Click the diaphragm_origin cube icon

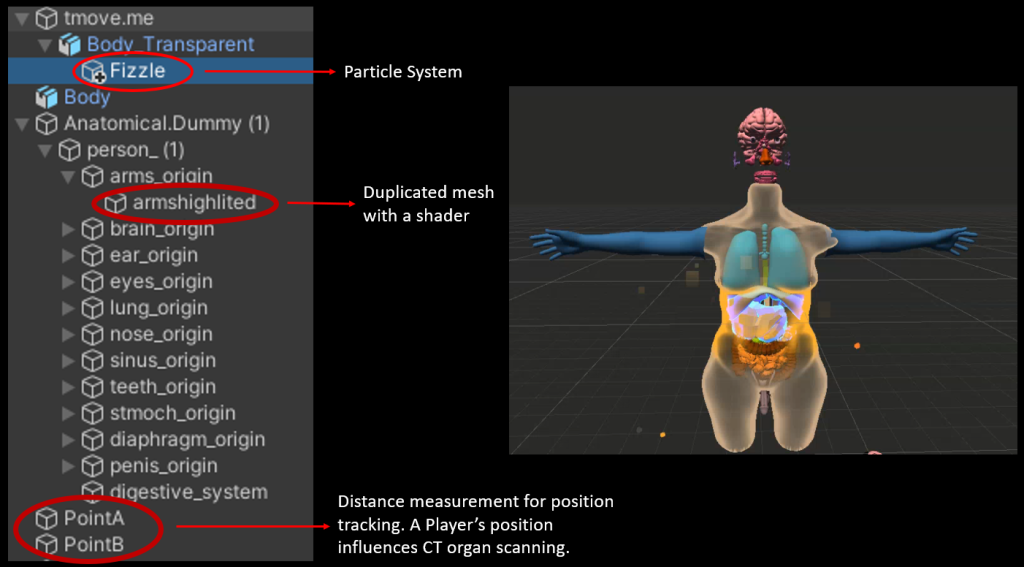click(93, 440)
